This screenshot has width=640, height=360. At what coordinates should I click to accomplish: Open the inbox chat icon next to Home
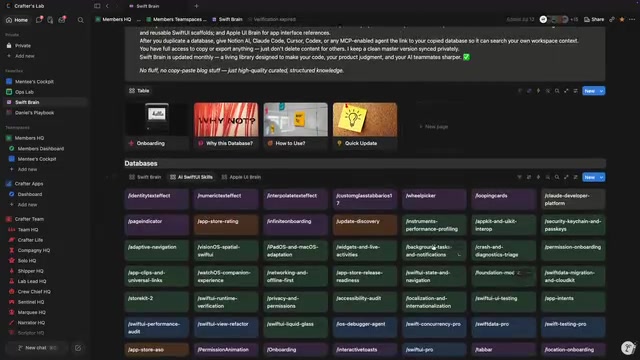point(39,20)
